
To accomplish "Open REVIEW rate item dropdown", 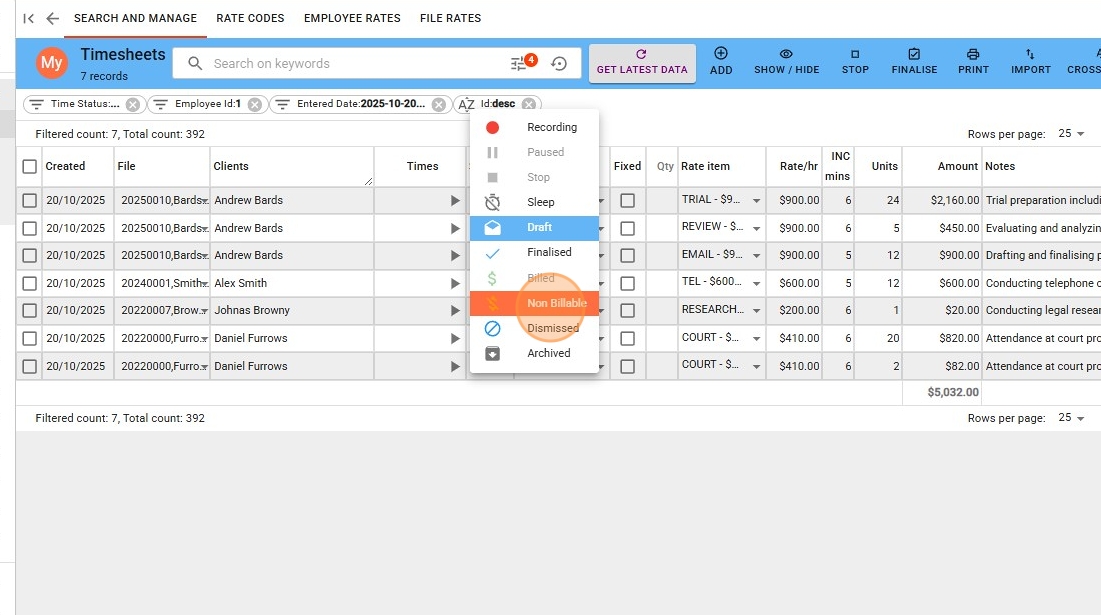I will (756, 229).
